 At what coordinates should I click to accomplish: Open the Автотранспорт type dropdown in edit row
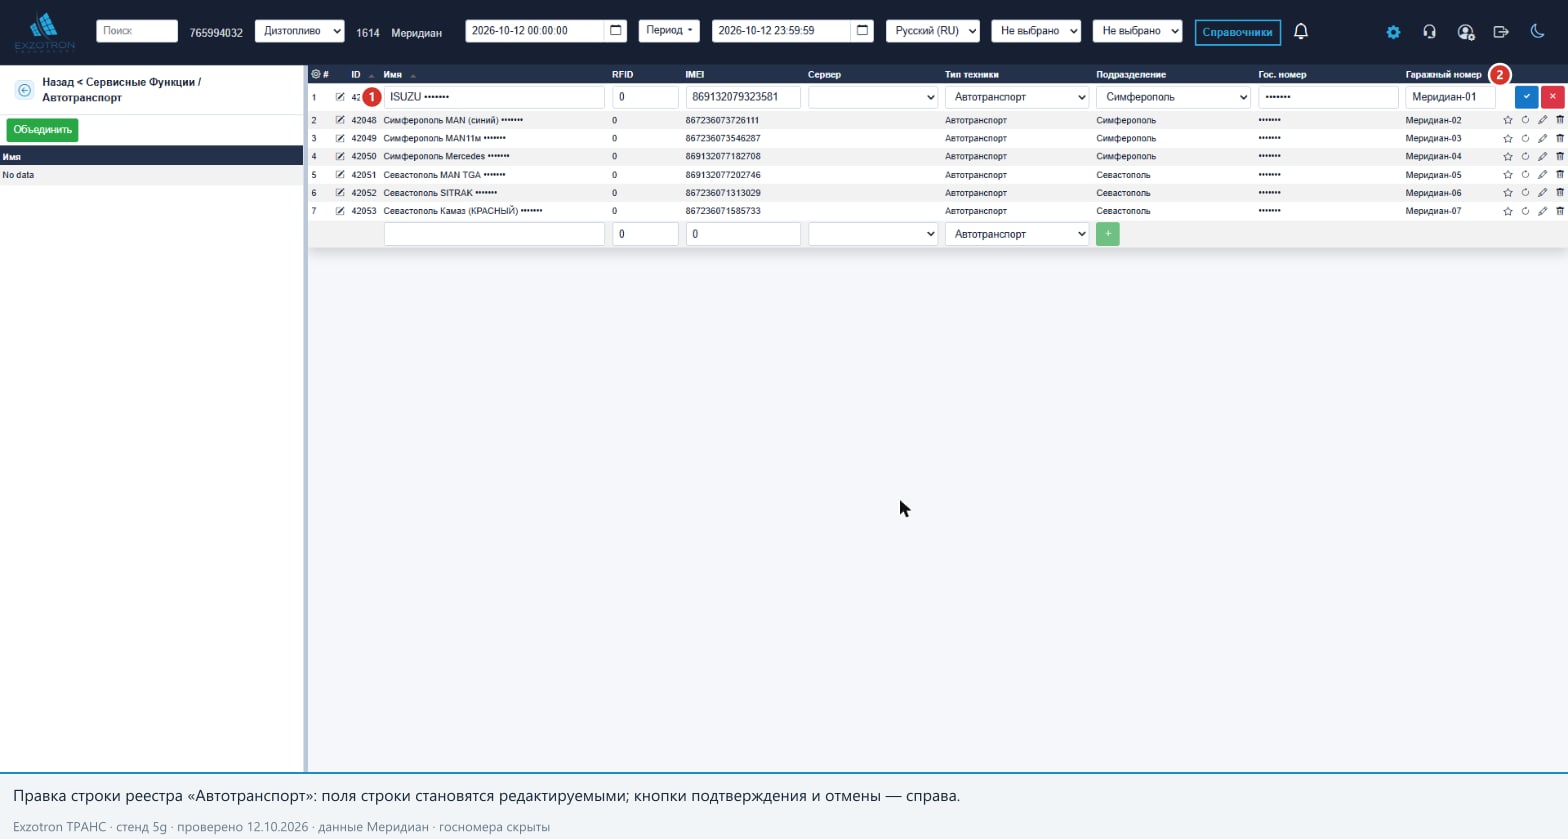[x=1017, y=97]
